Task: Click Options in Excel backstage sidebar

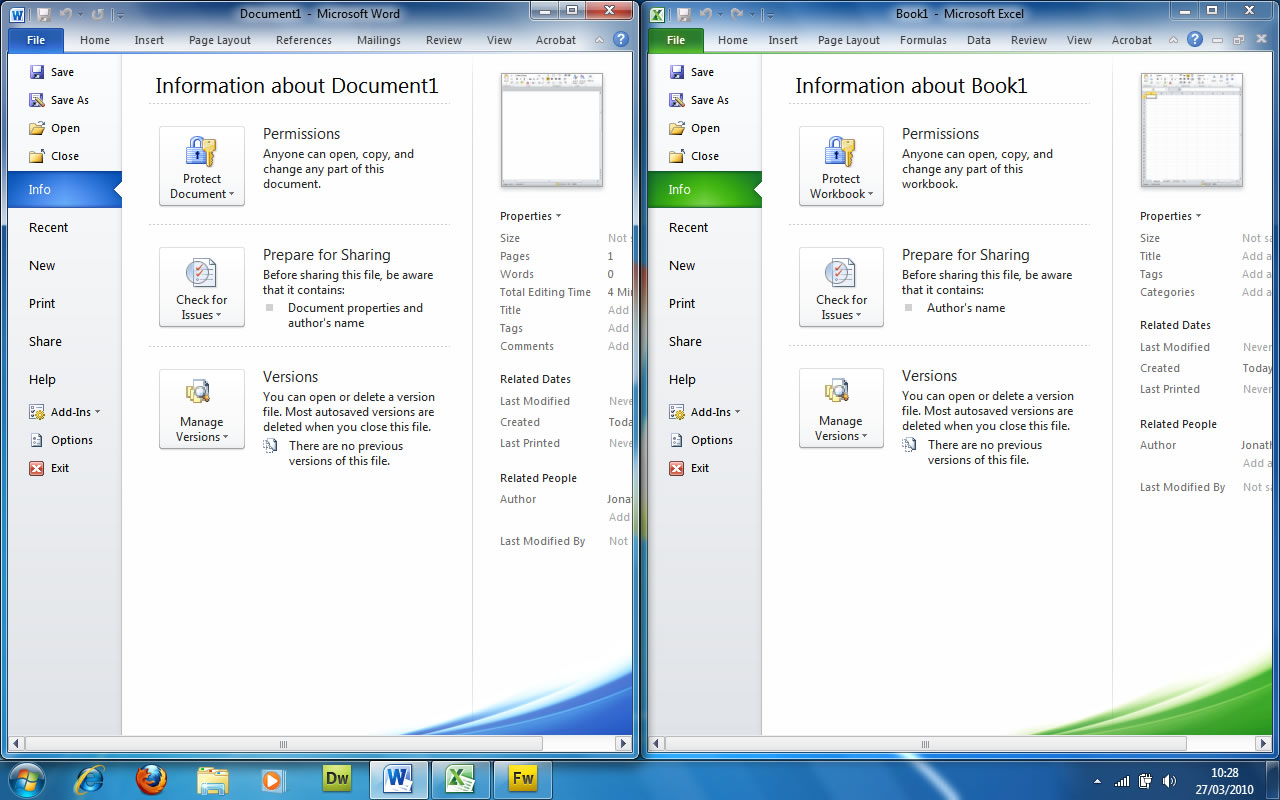Action: (711, 440)
